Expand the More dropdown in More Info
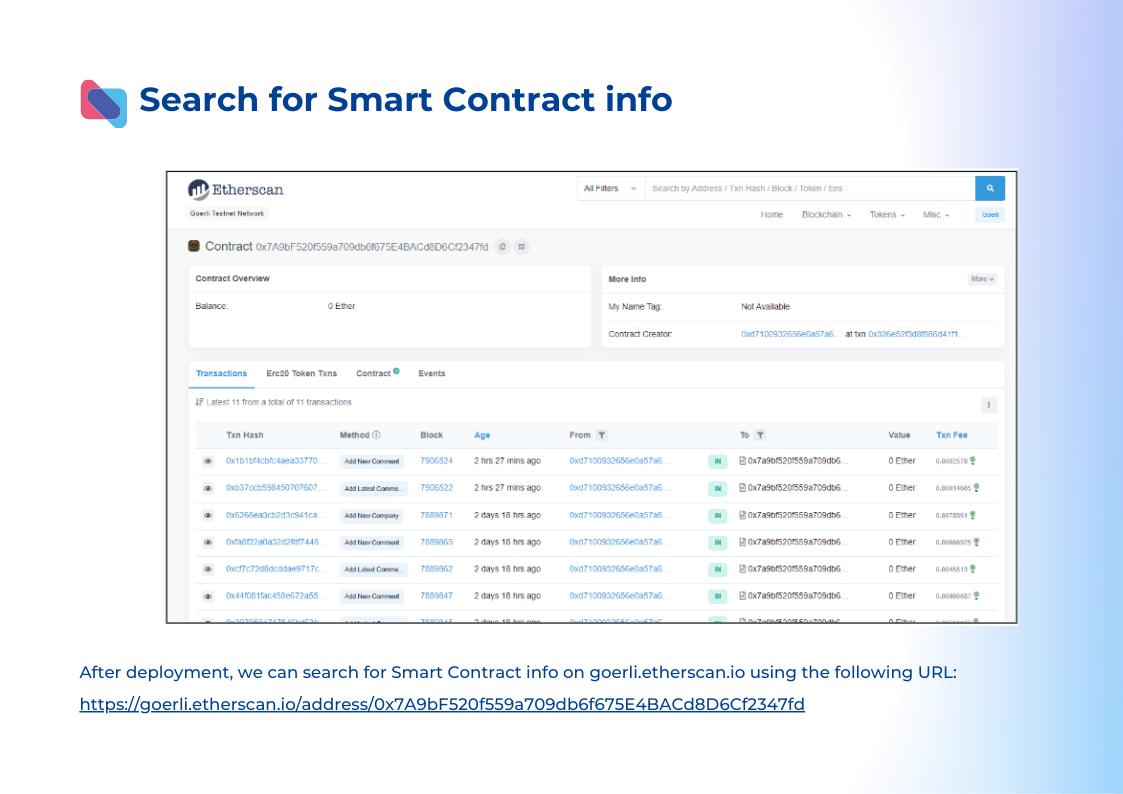Viewport: 1123px width, 794px height. point(982,279)
